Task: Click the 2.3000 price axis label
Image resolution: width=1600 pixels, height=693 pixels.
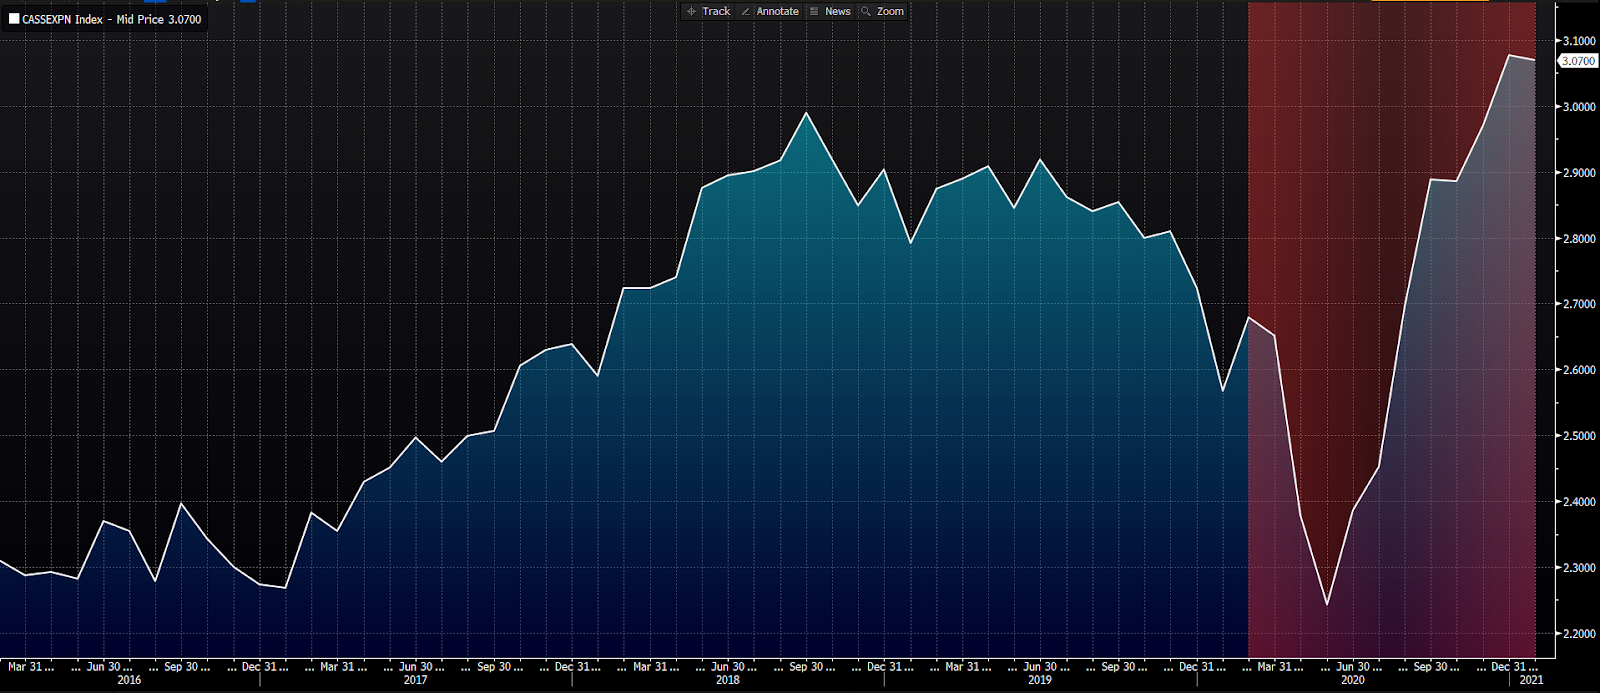Action: pyautogui.click(x=1579, y=568)
